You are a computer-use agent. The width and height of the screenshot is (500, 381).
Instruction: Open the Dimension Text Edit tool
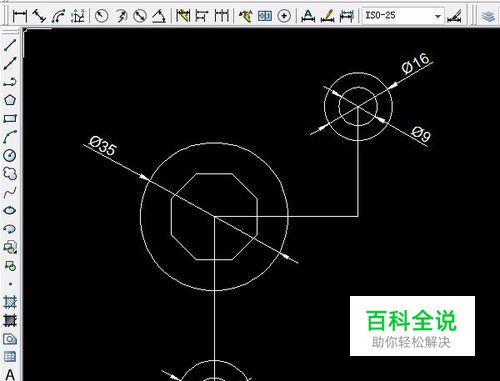pos(327,16)
